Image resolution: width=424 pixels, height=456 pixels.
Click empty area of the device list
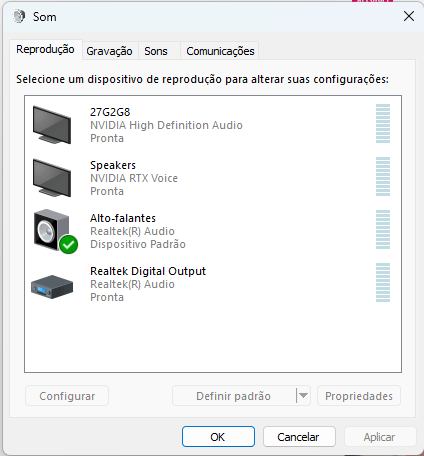tap(213, 337)
